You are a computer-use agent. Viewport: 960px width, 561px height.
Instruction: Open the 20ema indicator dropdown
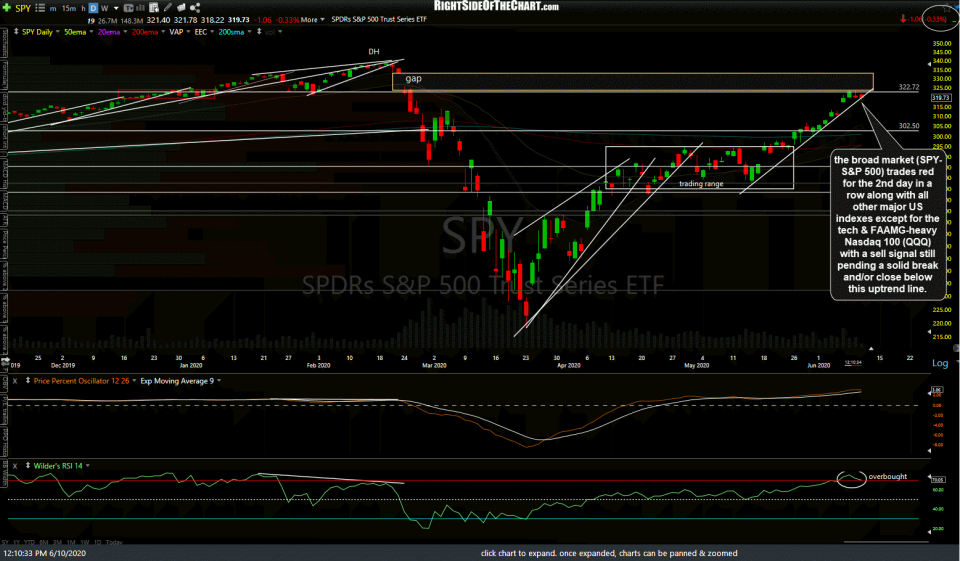tap(125, 32)
